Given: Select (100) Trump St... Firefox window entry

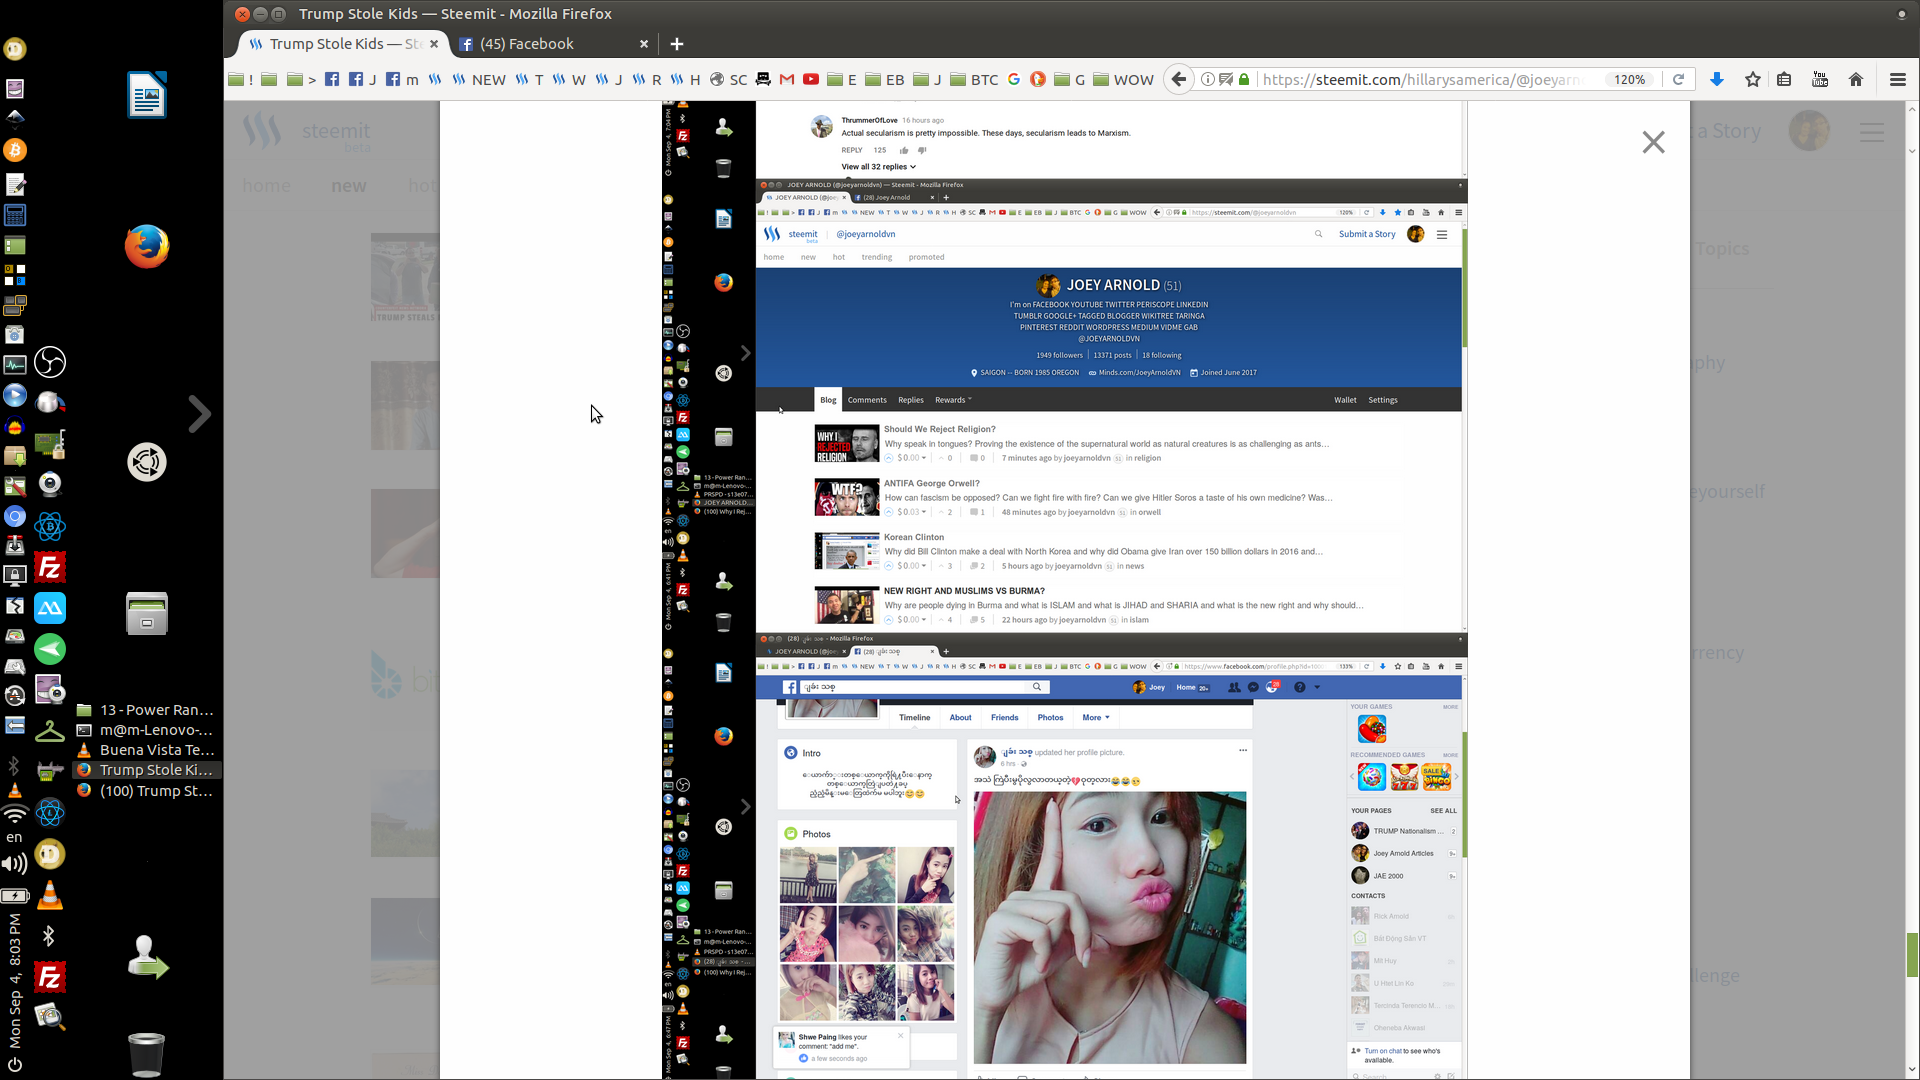Looking at the screenshot, I should 146,791.
